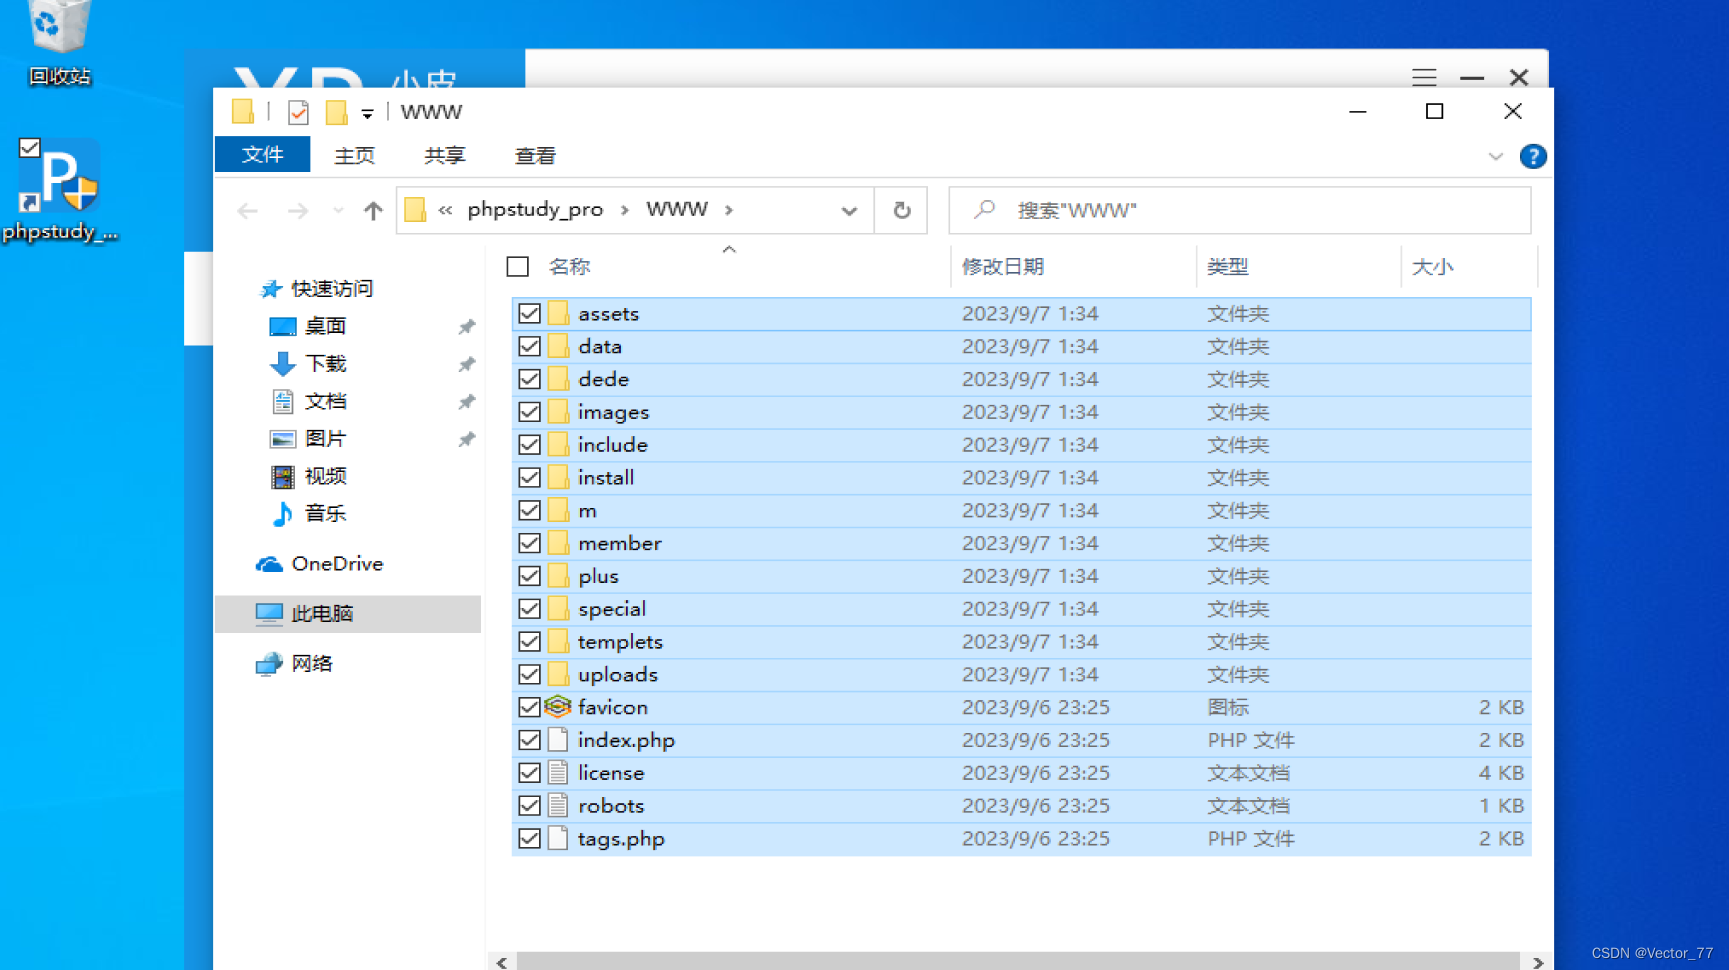The width and height of the screenshot is (1729, 970).
Task: Click pin icon next to 桌面
Action: 466,327
